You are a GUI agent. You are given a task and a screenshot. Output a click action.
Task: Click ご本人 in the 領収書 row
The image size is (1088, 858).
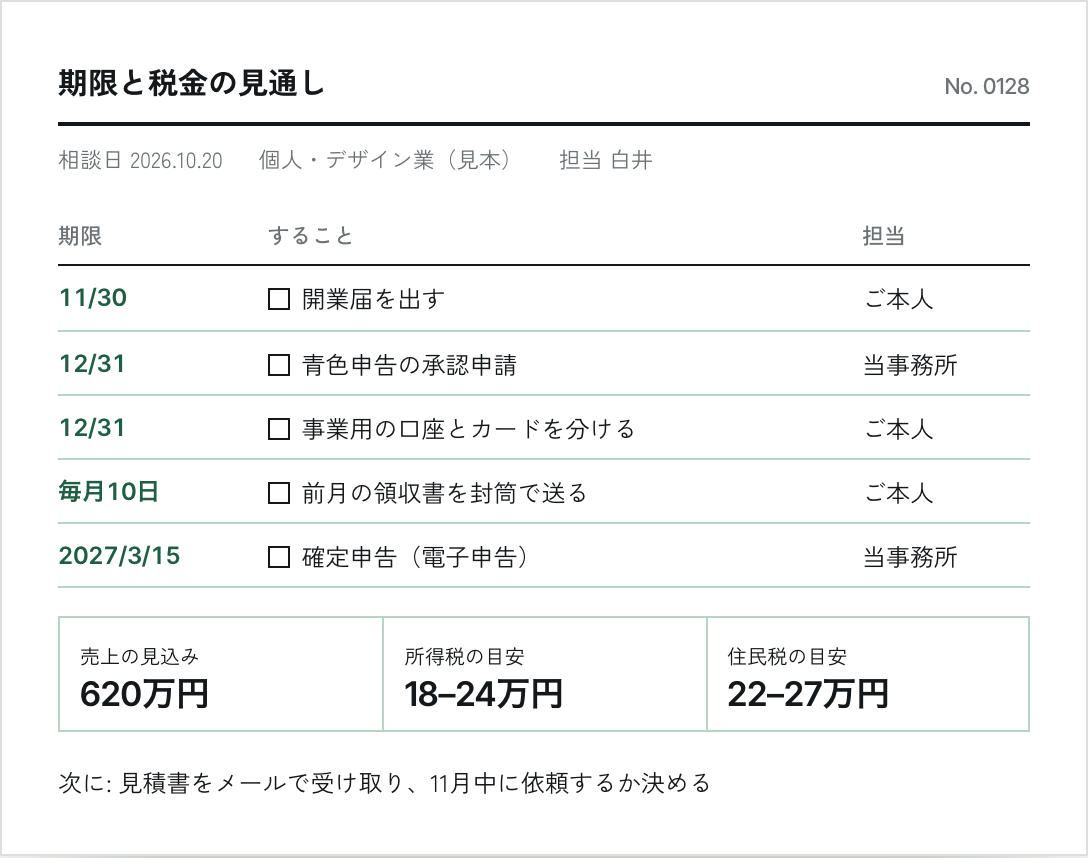(x=898, y=493)
